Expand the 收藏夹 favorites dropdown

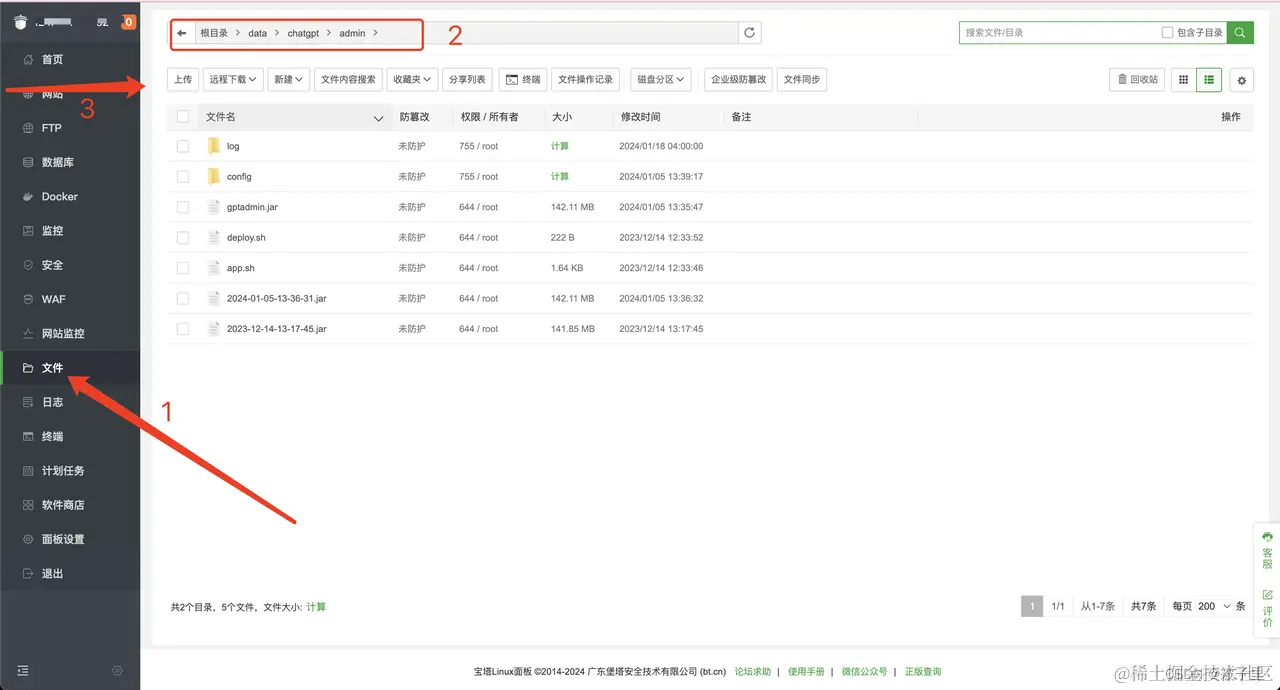[x=412, y=79]
